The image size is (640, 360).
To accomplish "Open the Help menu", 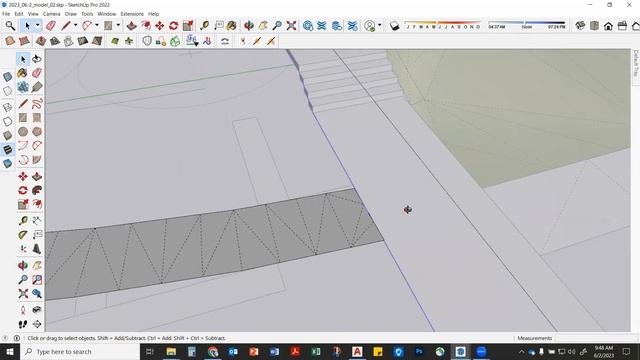I will click(153, 14).
